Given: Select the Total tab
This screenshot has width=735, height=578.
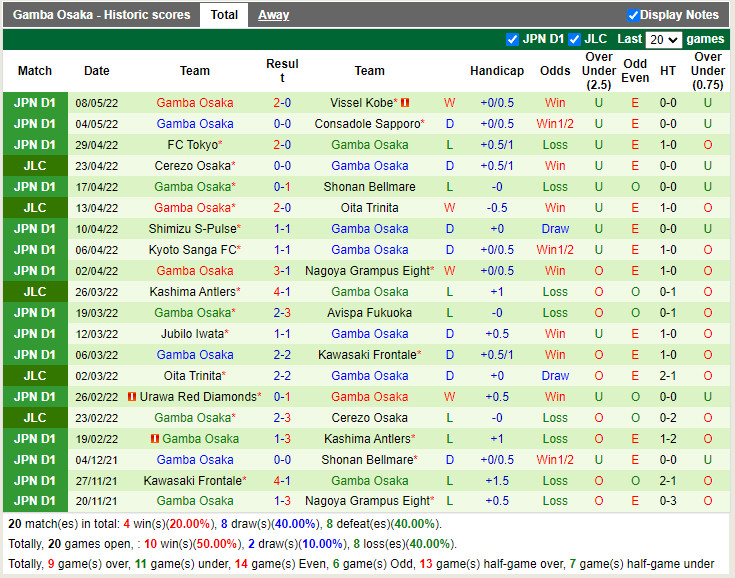Looking at the screenshot, I should pos(224,15).
